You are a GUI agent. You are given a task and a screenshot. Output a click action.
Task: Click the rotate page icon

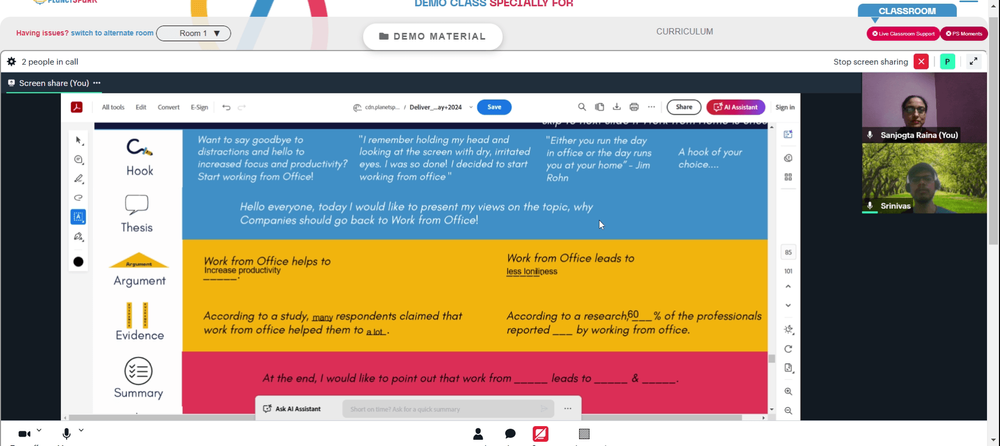pyautogui.click(x=788, y=349)
